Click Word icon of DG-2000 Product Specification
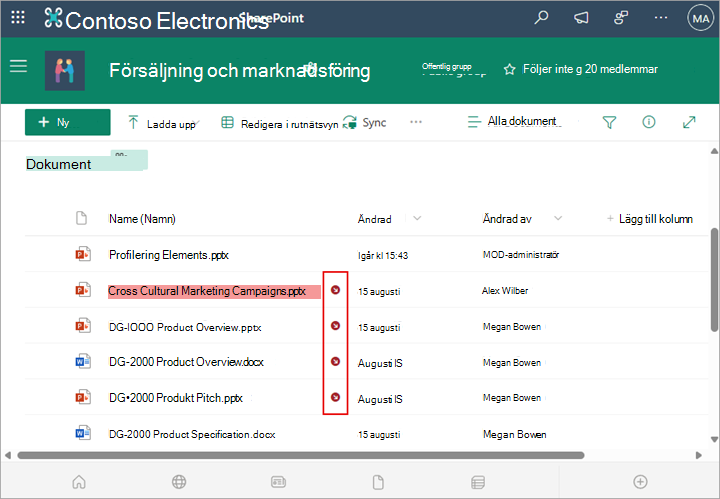This screenshot has height=499, width=720. (x=83, y=433)
